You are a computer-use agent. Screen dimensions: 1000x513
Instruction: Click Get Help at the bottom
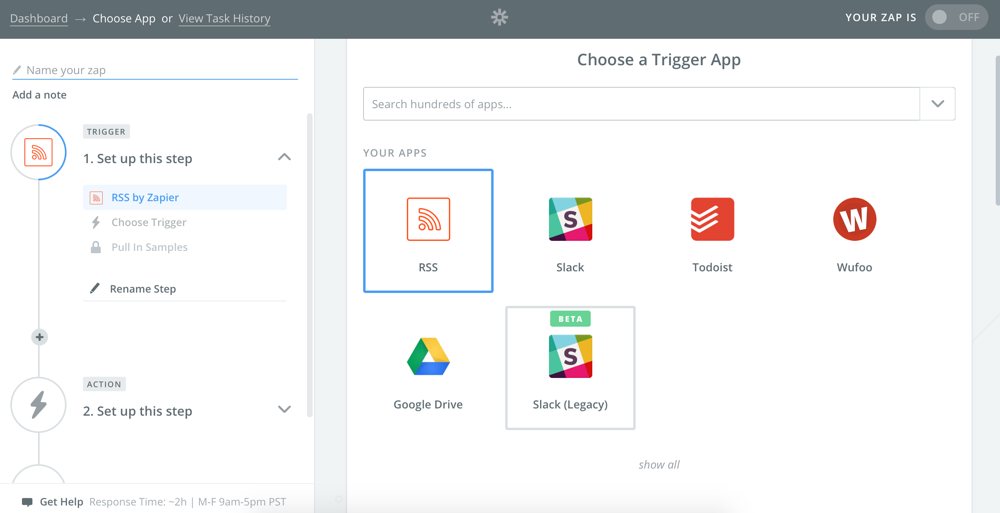61,502
